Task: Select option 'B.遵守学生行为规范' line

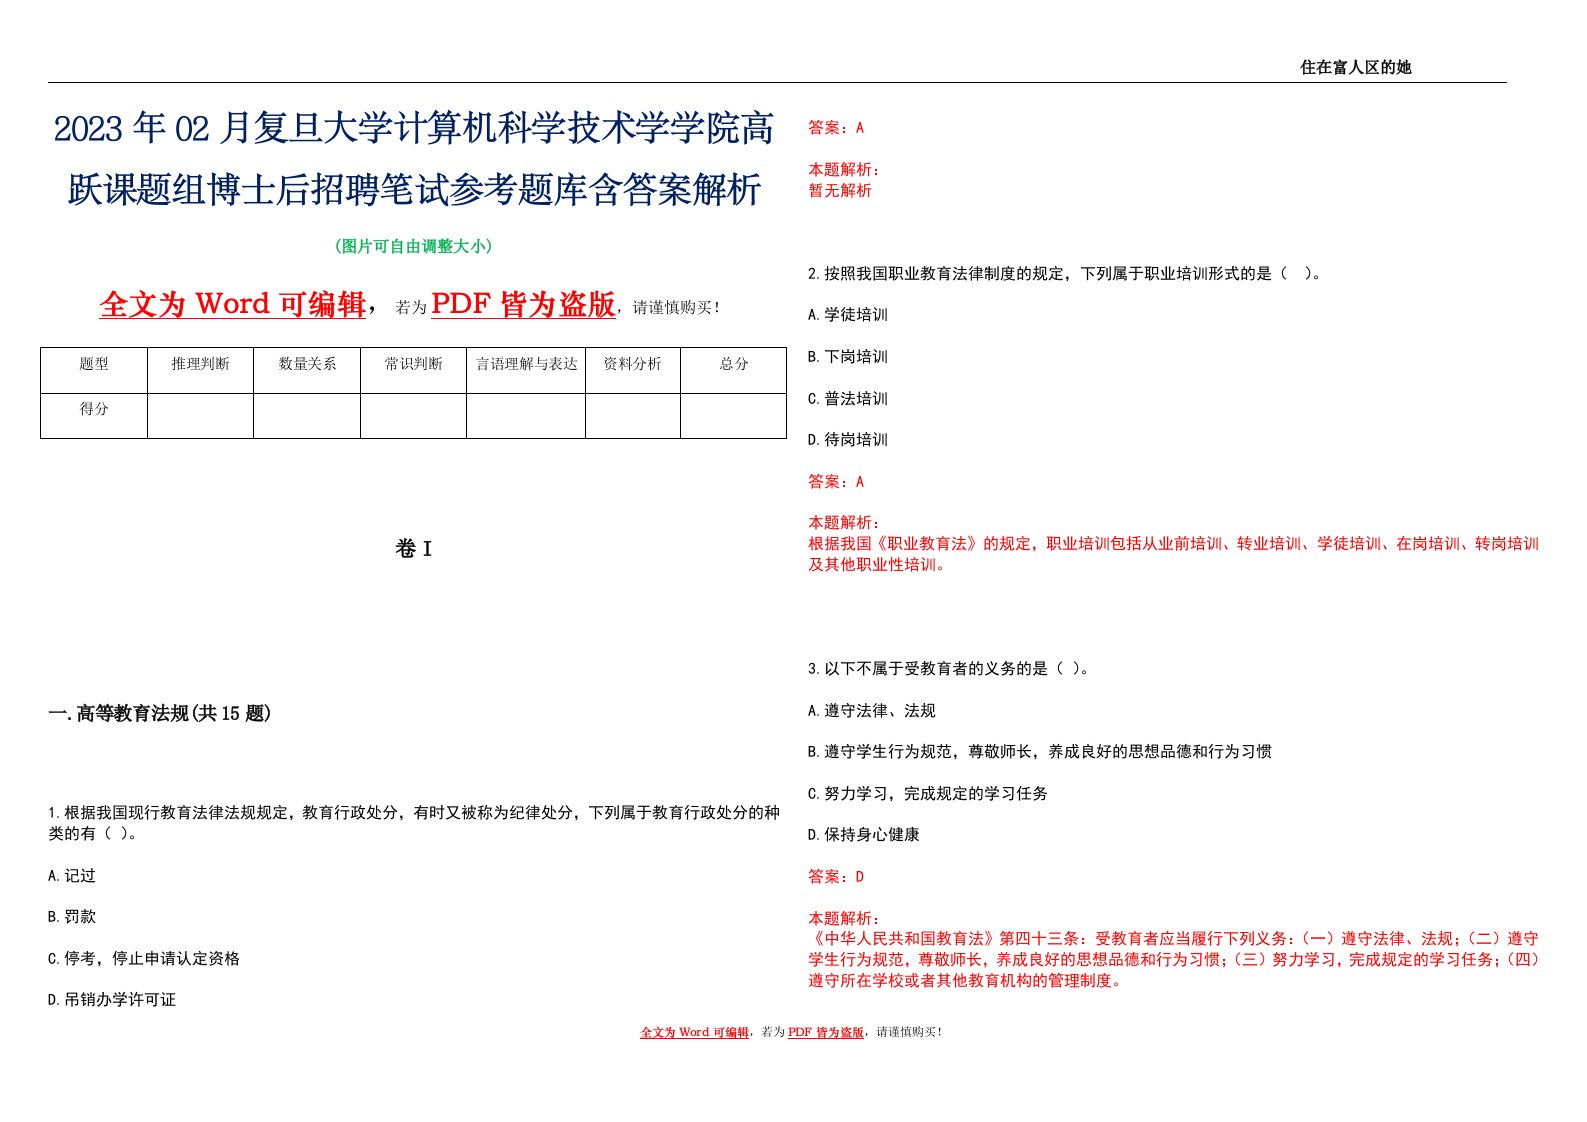Action: [x=1040, y=751]
